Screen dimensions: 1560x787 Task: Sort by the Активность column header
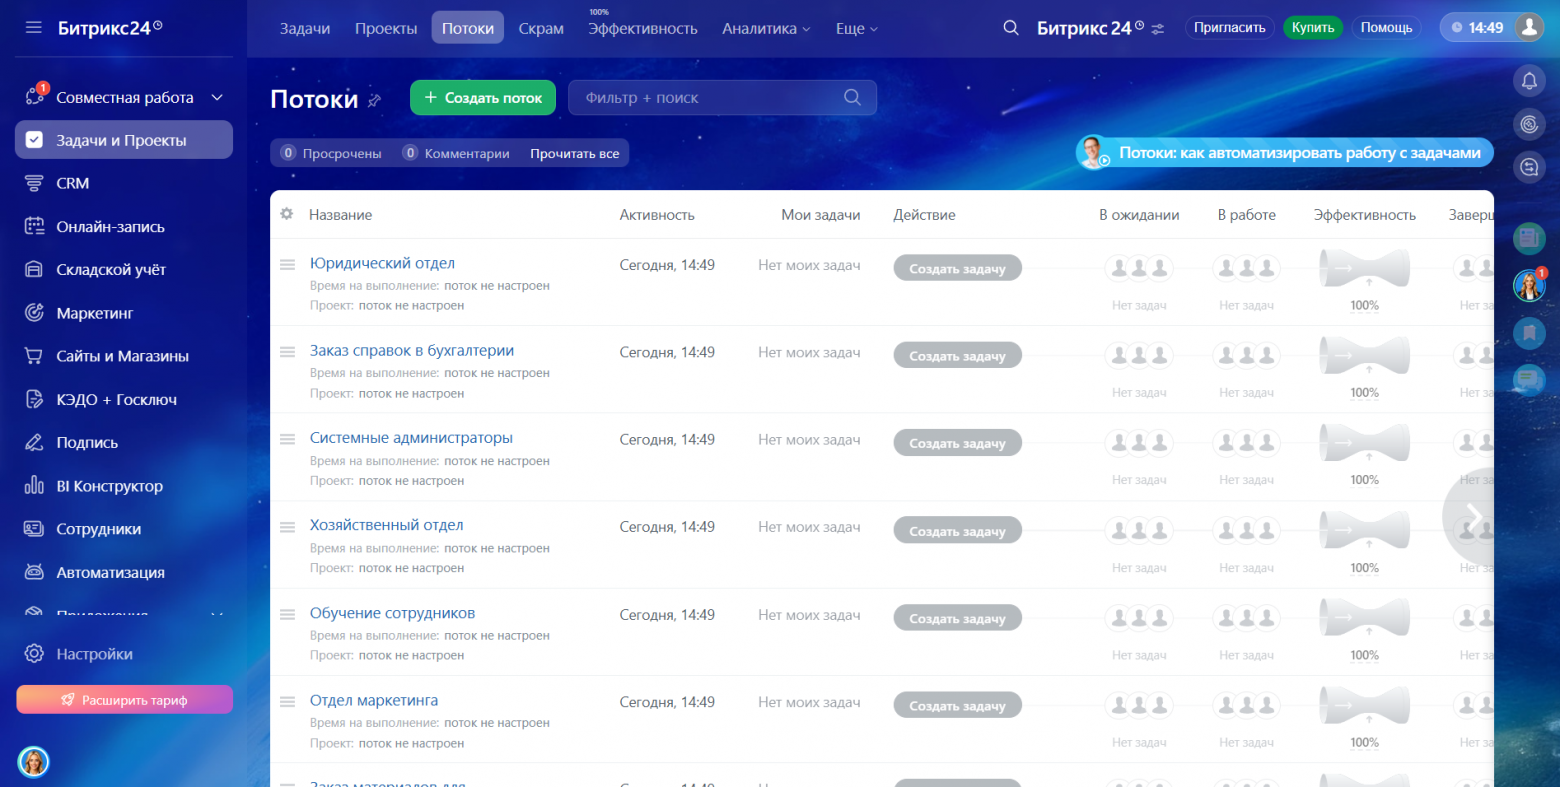coord(657,215)
